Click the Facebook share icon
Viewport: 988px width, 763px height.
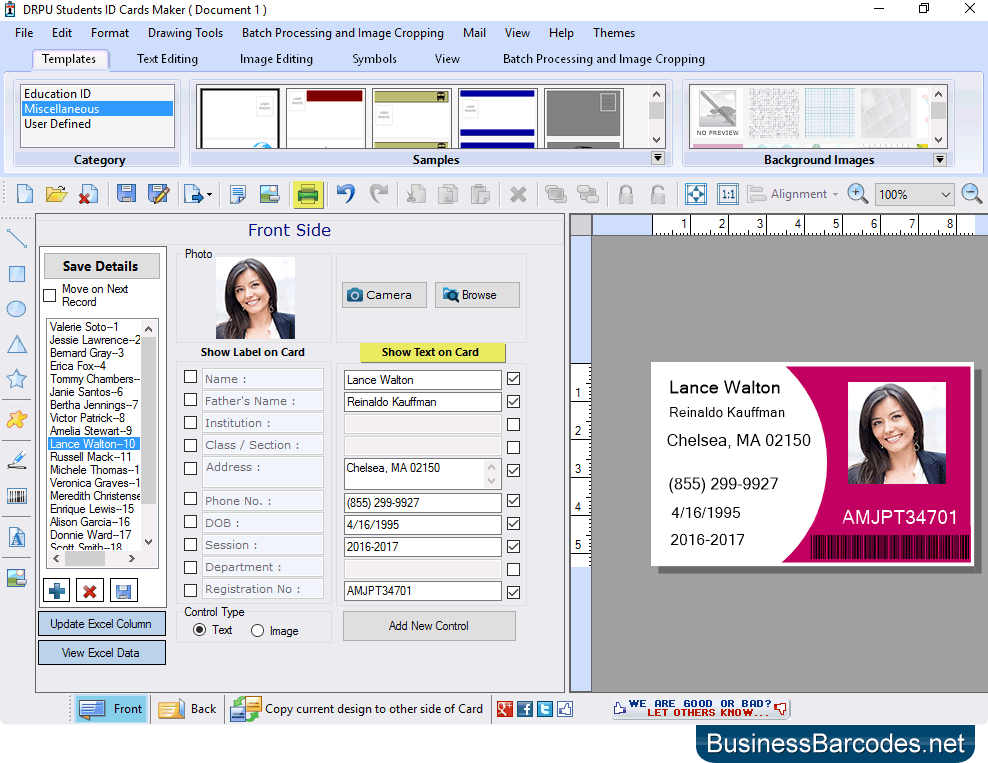point(525,709)
